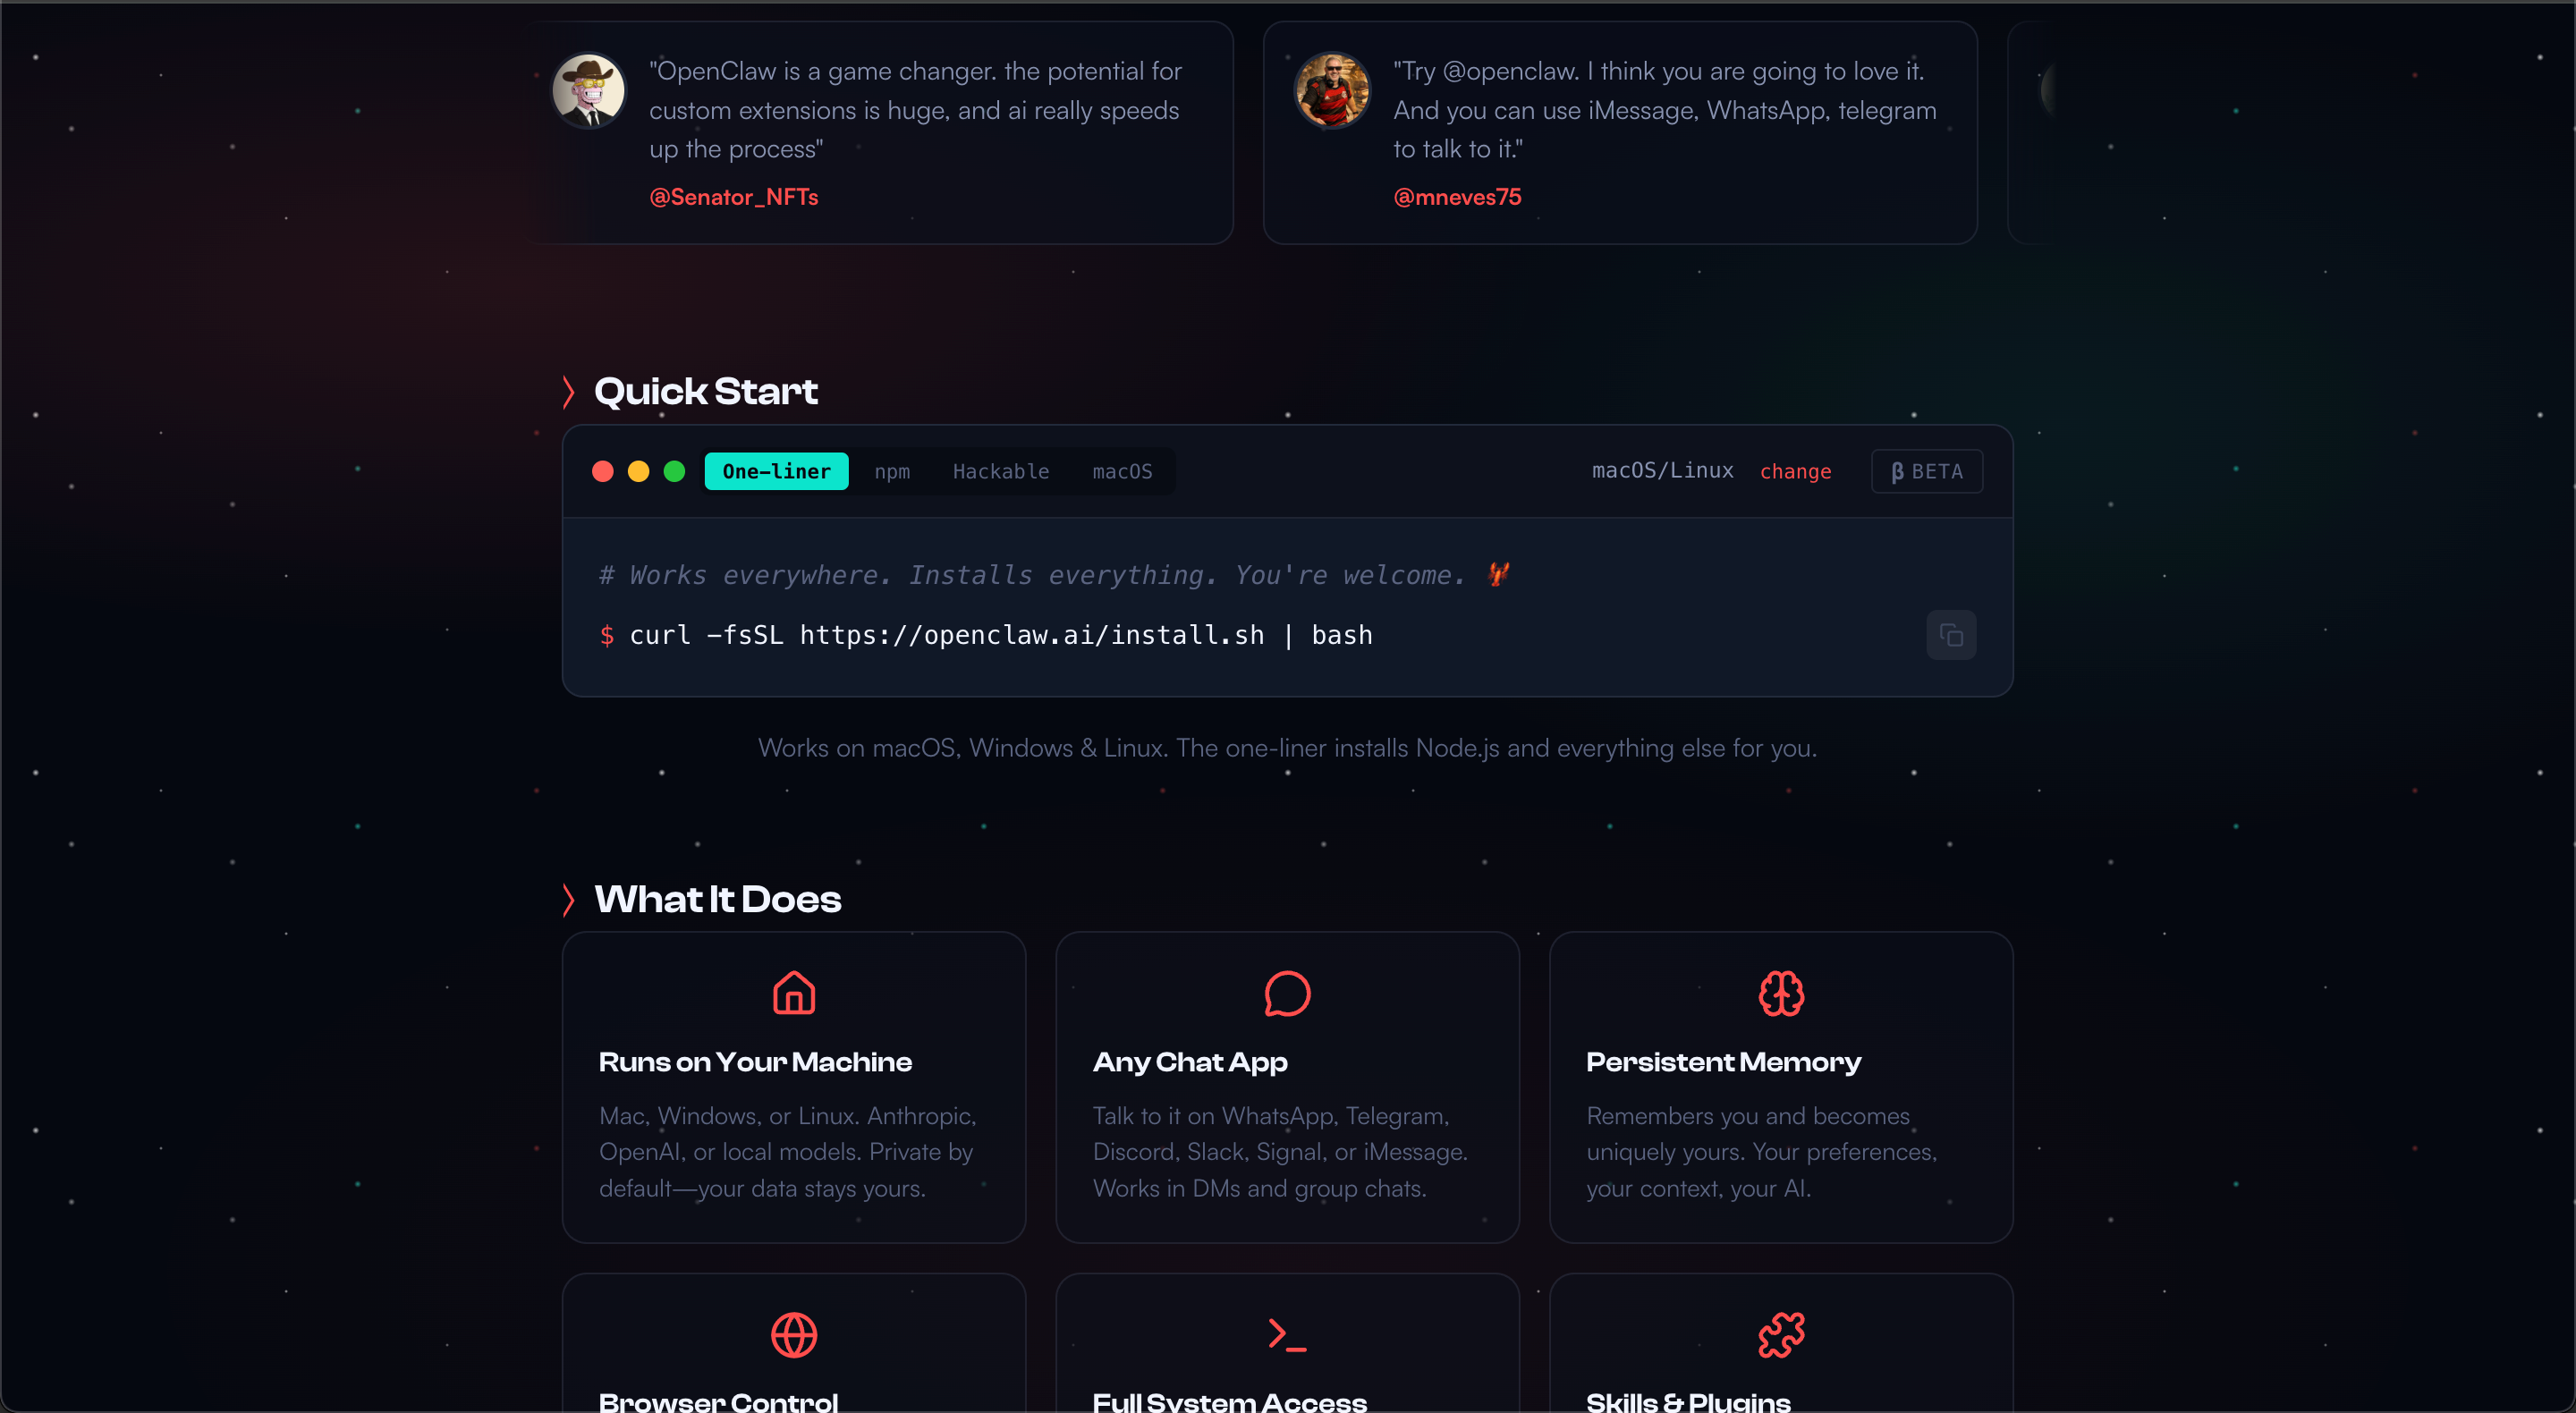Screen dimensions: 2576x1413
Task: Open the @mneves75 profile link
Action: (1457, 197)
